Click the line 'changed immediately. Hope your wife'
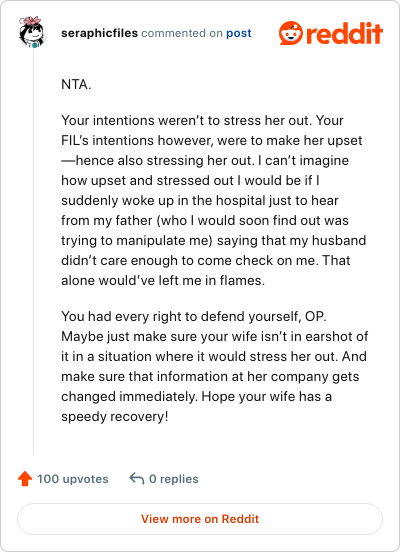The width and height of the screenshot is (400, 552). coord(196,396)
